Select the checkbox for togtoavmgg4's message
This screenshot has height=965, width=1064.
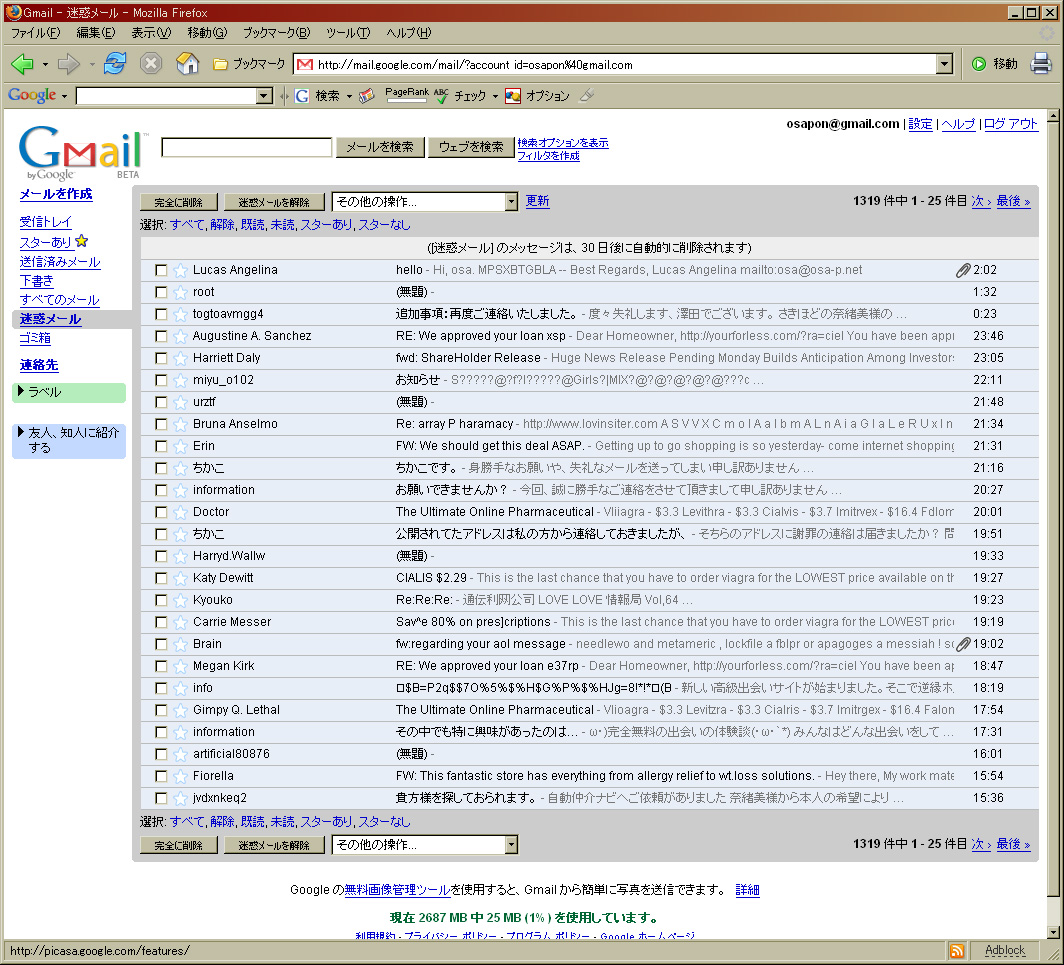pos(161,314)
